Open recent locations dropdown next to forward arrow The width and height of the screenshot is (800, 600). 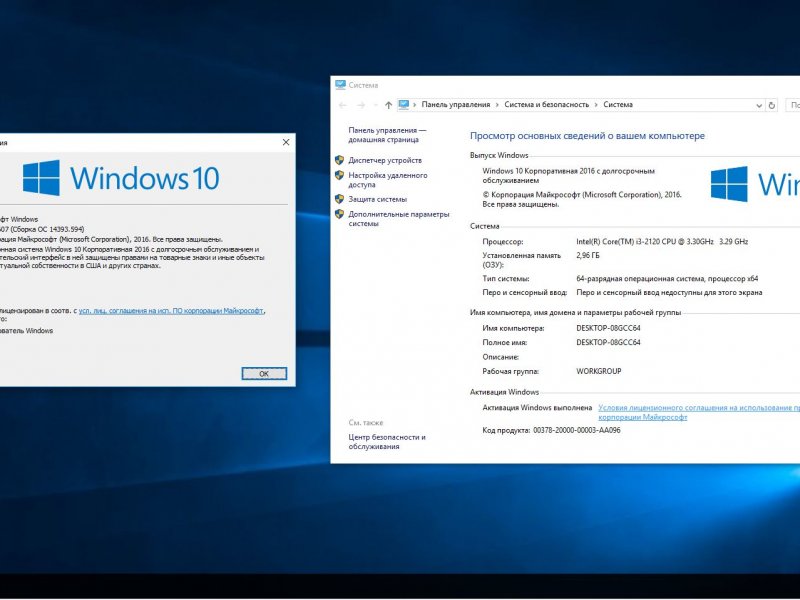pyautogui.click(x=375, y=106)
